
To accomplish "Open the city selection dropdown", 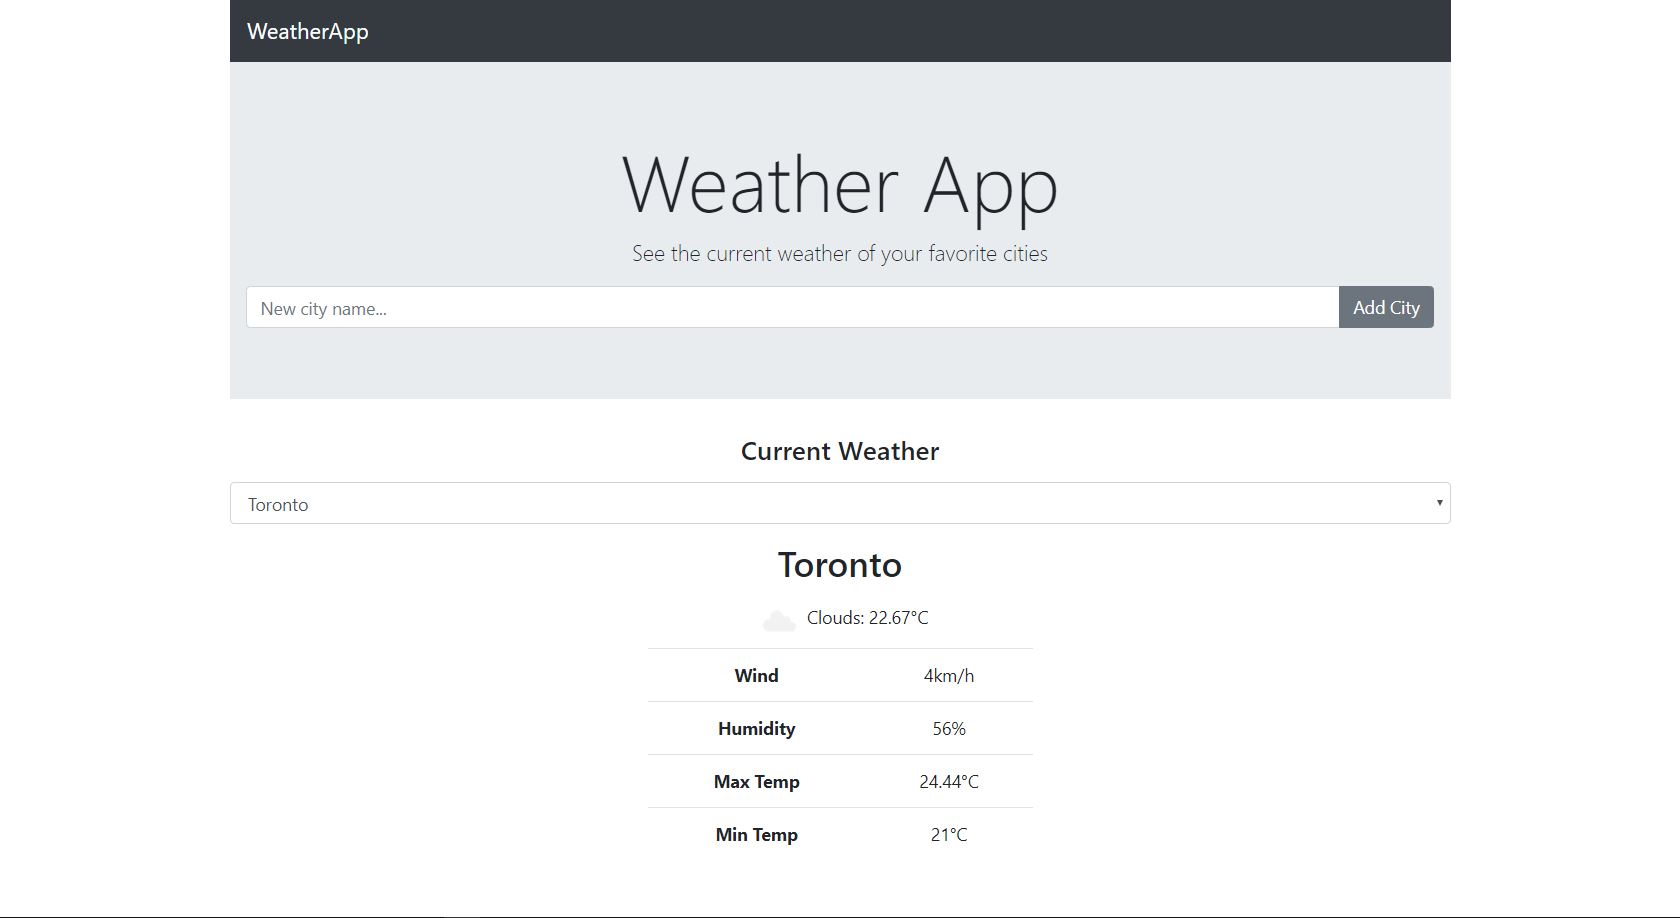I will point(840,503).
